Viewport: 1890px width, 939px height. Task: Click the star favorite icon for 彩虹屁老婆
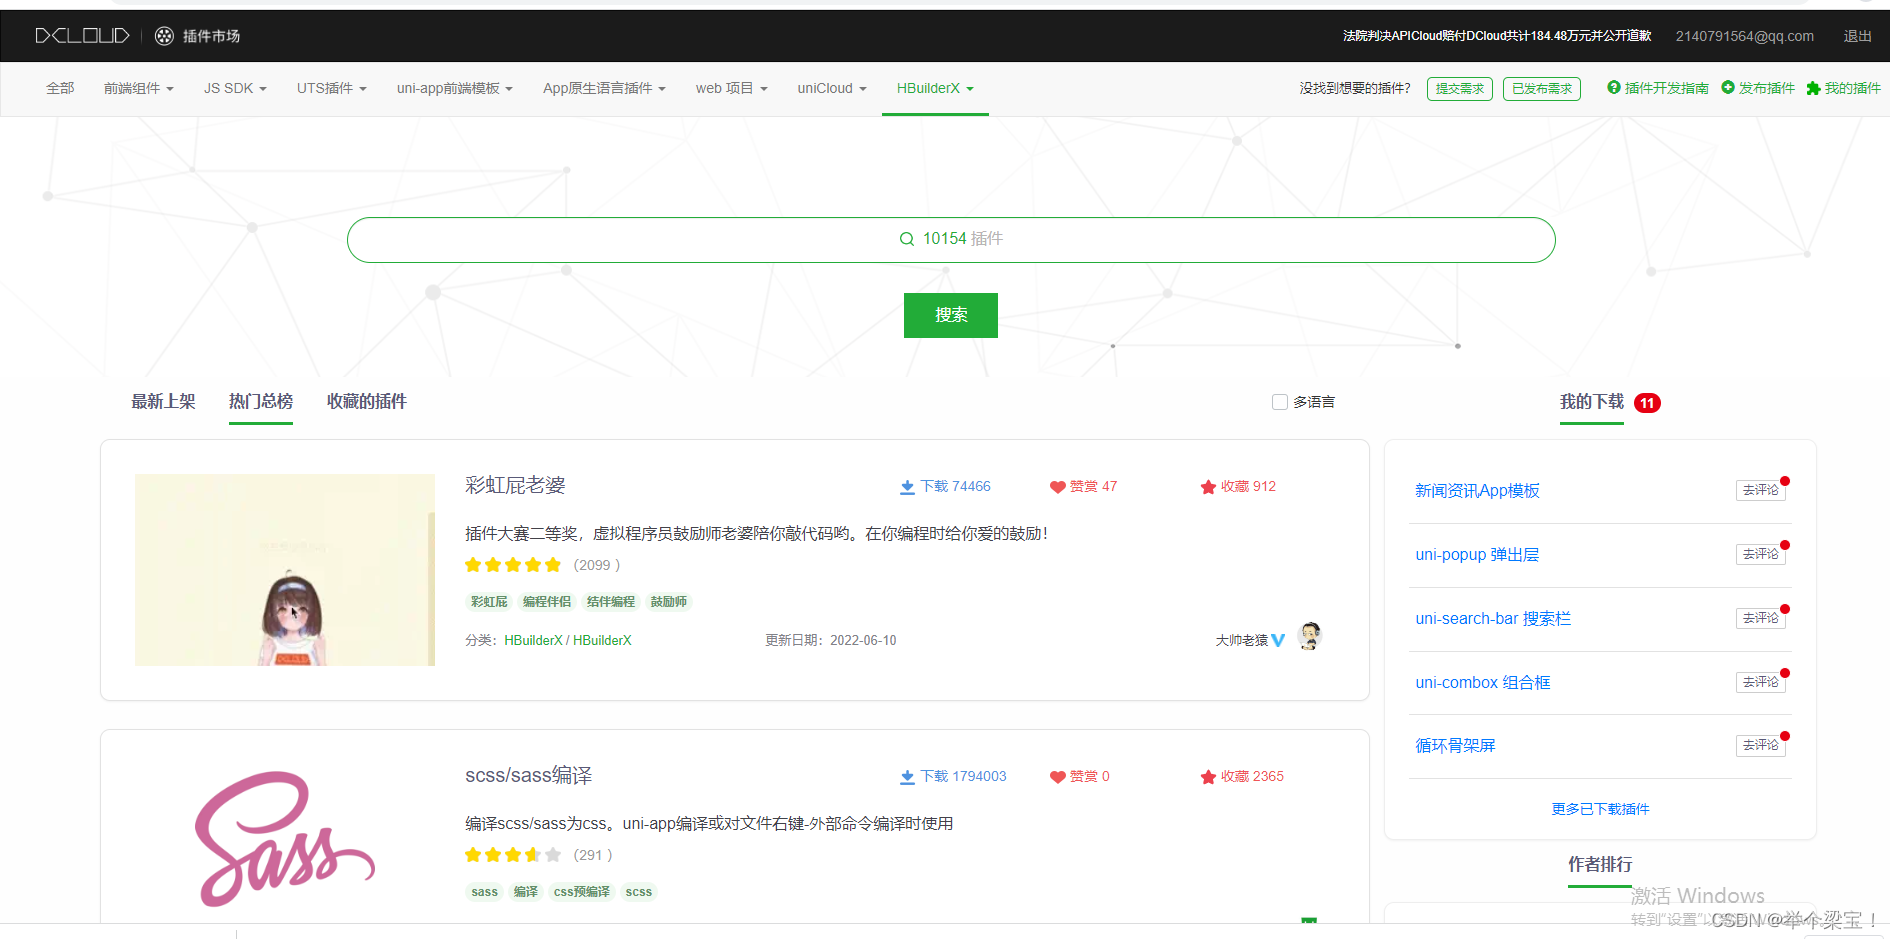(1208, 487)
